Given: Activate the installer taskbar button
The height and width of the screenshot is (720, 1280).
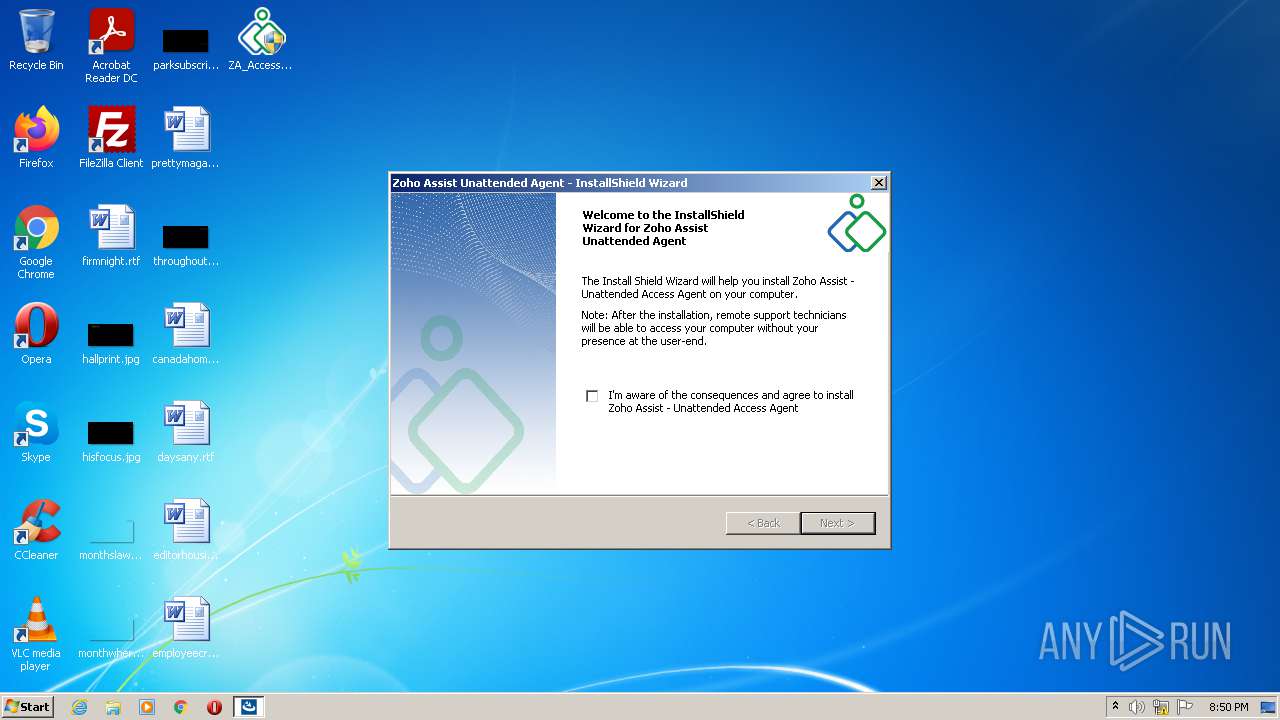Looking at the screenshot, I should [249, 707].
